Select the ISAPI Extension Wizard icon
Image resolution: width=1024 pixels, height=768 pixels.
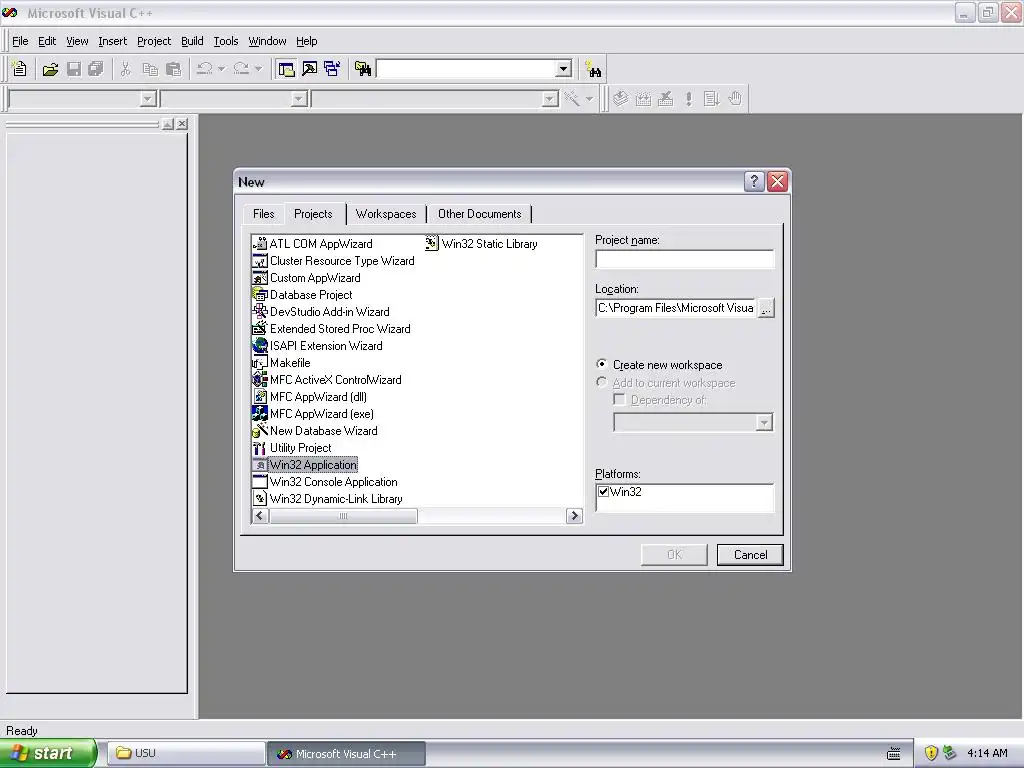(259, 345)
